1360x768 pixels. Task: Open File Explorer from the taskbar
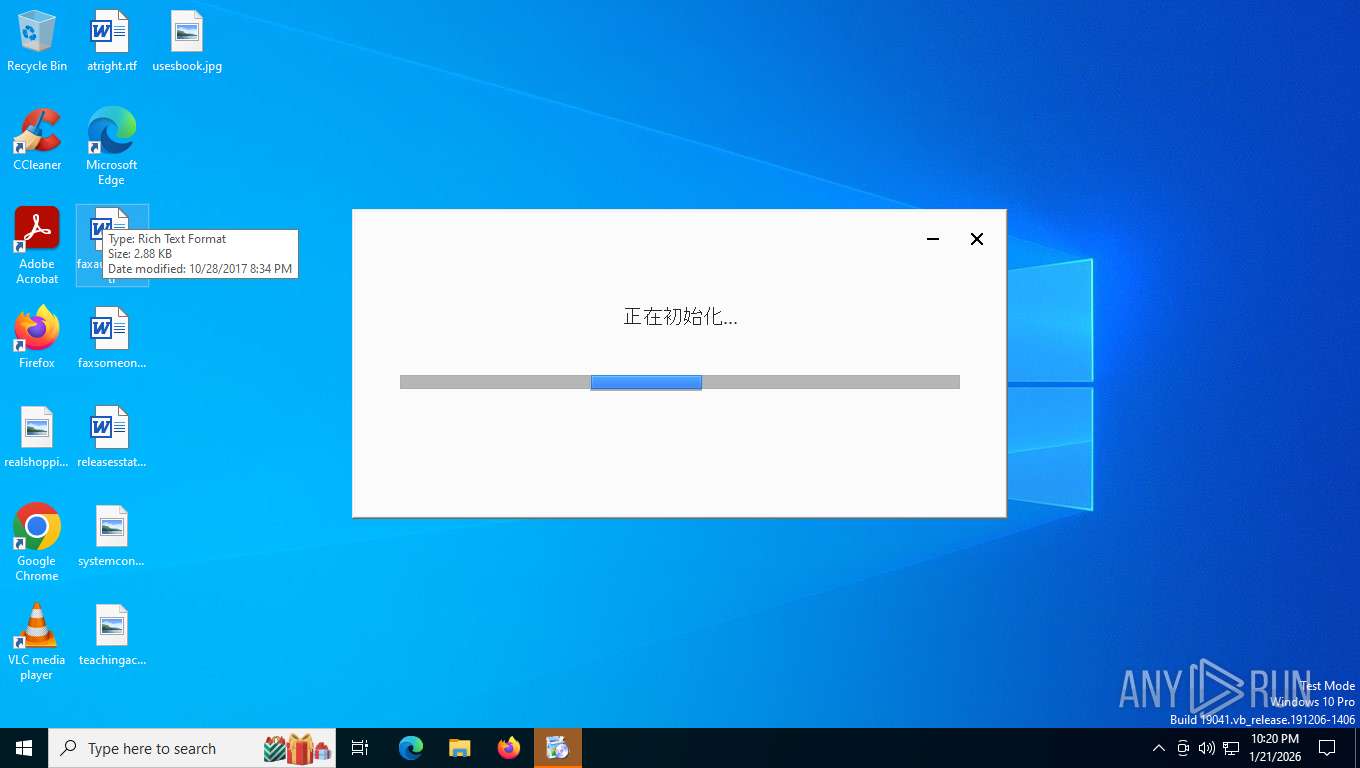[x=459, y=748]
